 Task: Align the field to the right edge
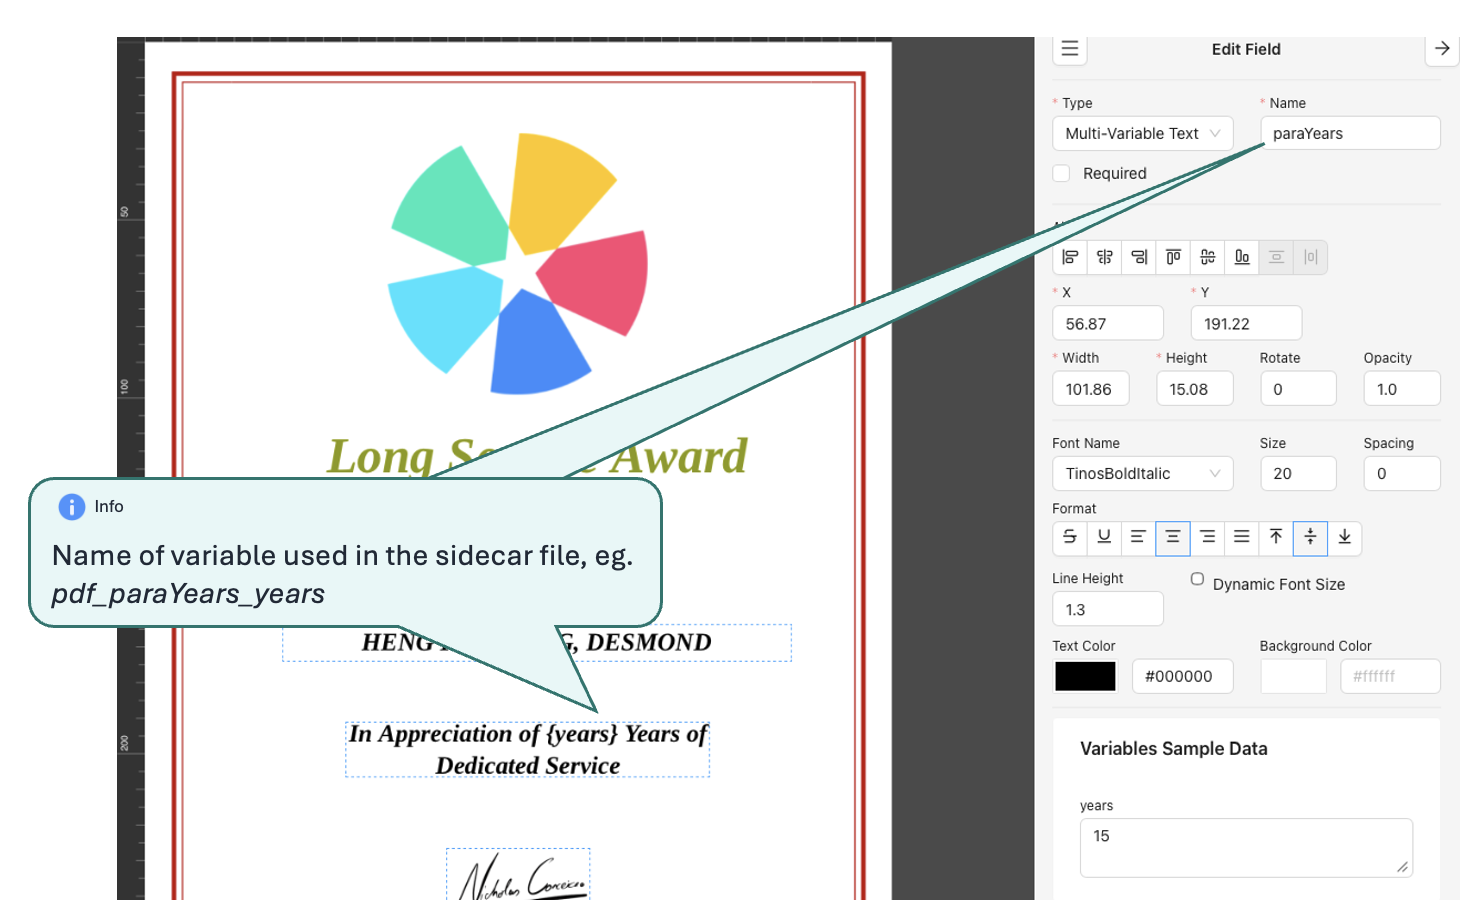coord(1139,257)
